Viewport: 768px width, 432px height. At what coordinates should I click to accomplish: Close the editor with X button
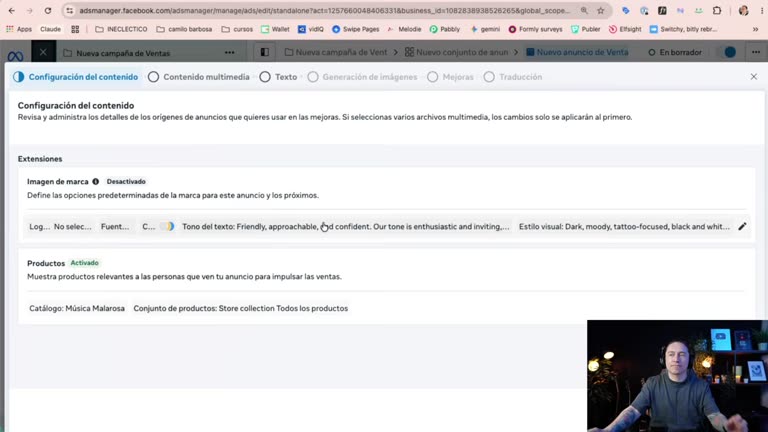point(43,52)
